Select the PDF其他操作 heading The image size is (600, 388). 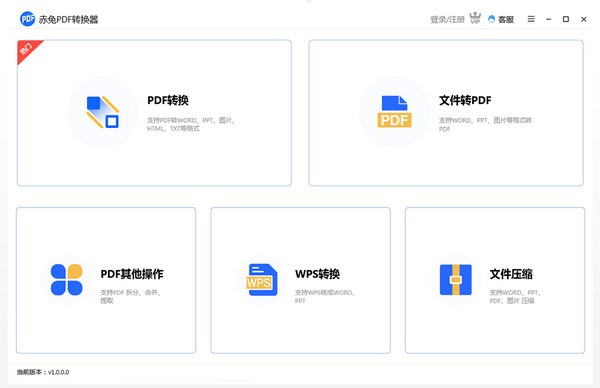[x=132, y=274]
